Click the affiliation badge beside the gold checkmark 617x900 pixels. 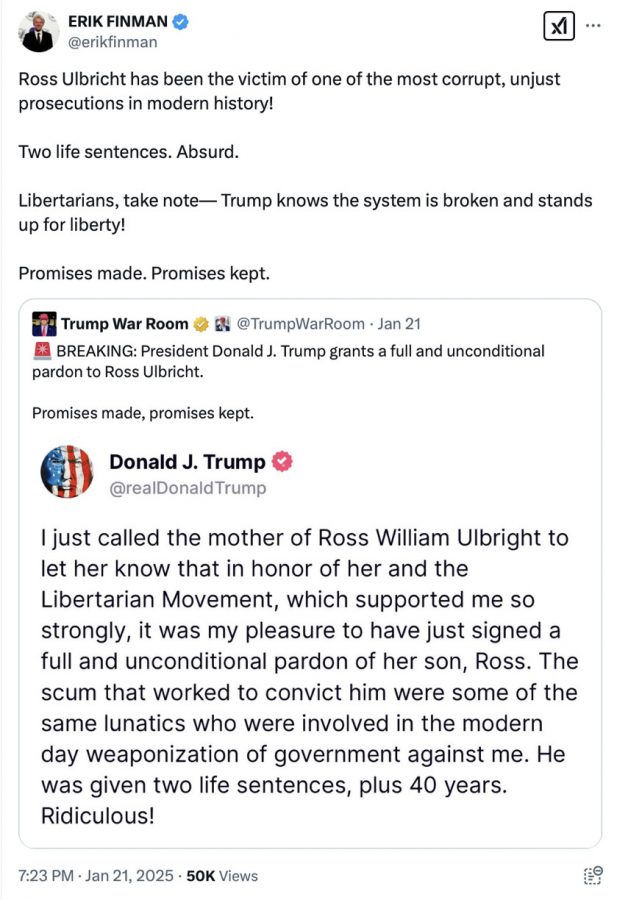click(221, 324)
